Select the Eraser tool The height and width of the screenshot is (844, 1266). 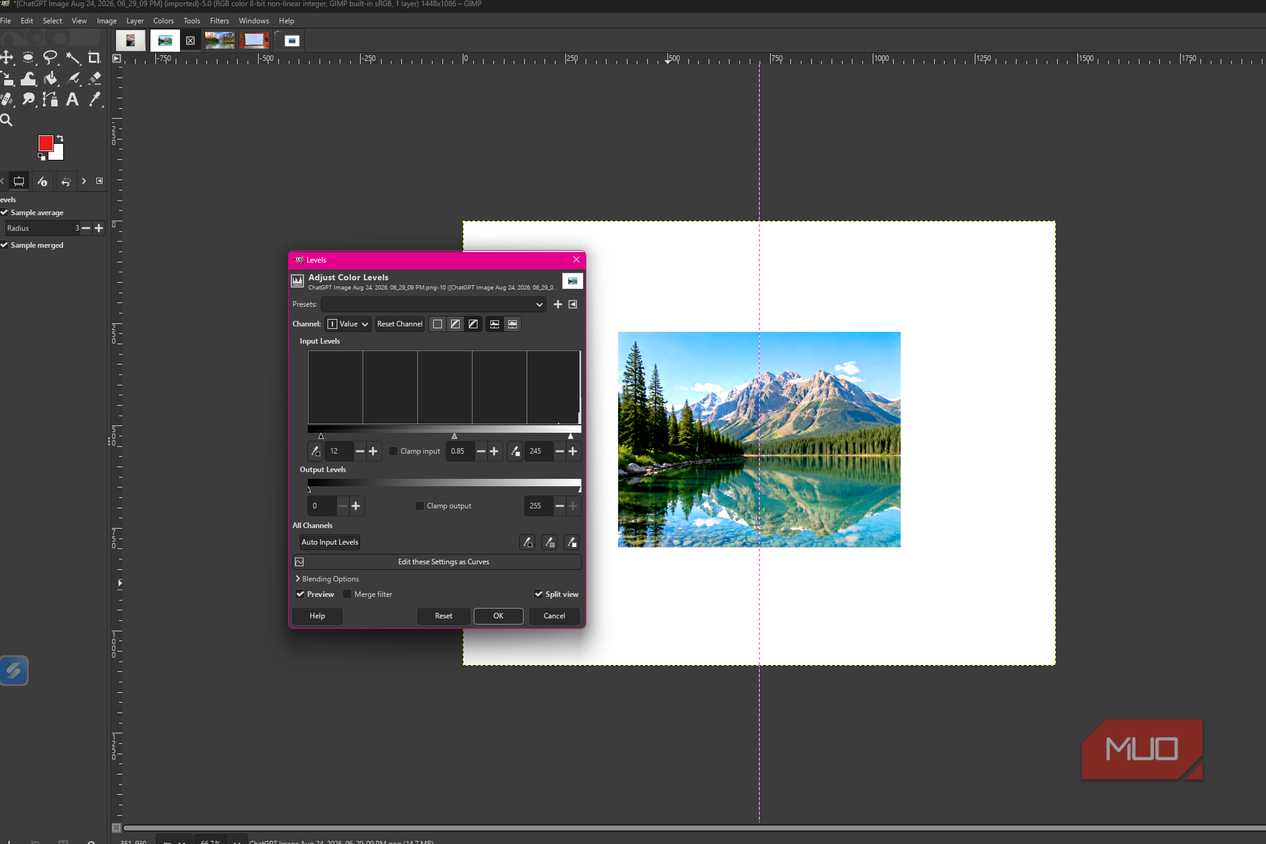click(95, 78)
